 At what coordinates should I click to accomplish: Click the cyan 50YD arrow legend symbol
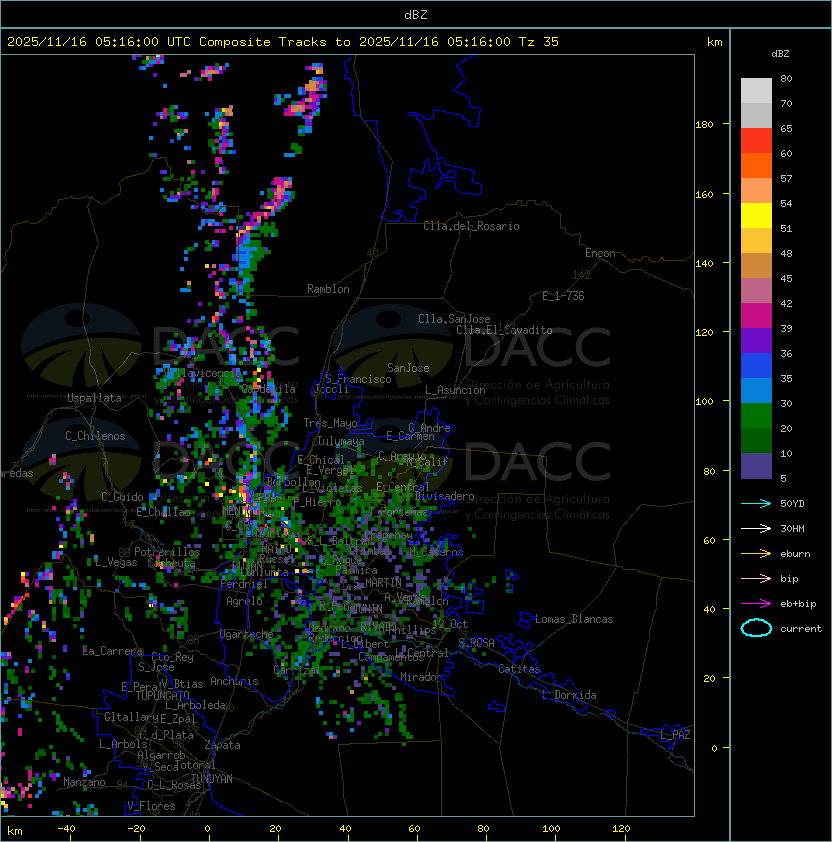click(x=756, y=504)
